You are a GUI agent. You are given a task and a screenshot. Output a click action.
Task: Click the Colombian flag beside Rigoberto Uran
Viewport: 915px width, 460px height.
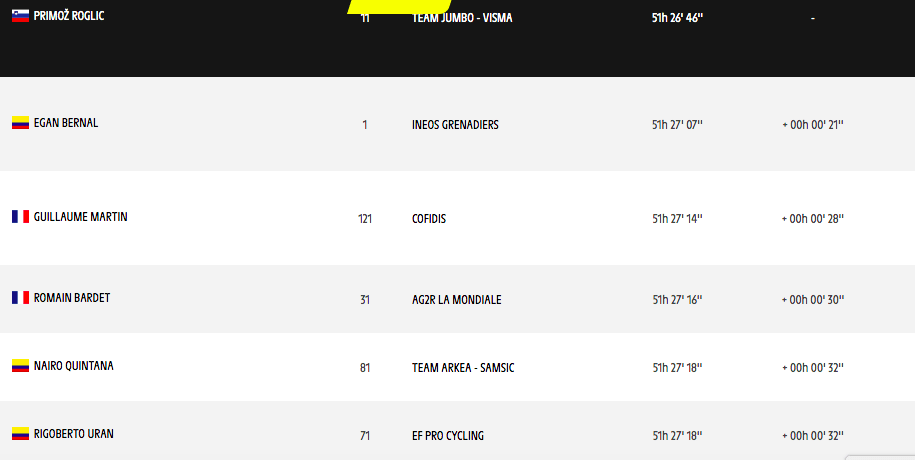coord(20,434)
